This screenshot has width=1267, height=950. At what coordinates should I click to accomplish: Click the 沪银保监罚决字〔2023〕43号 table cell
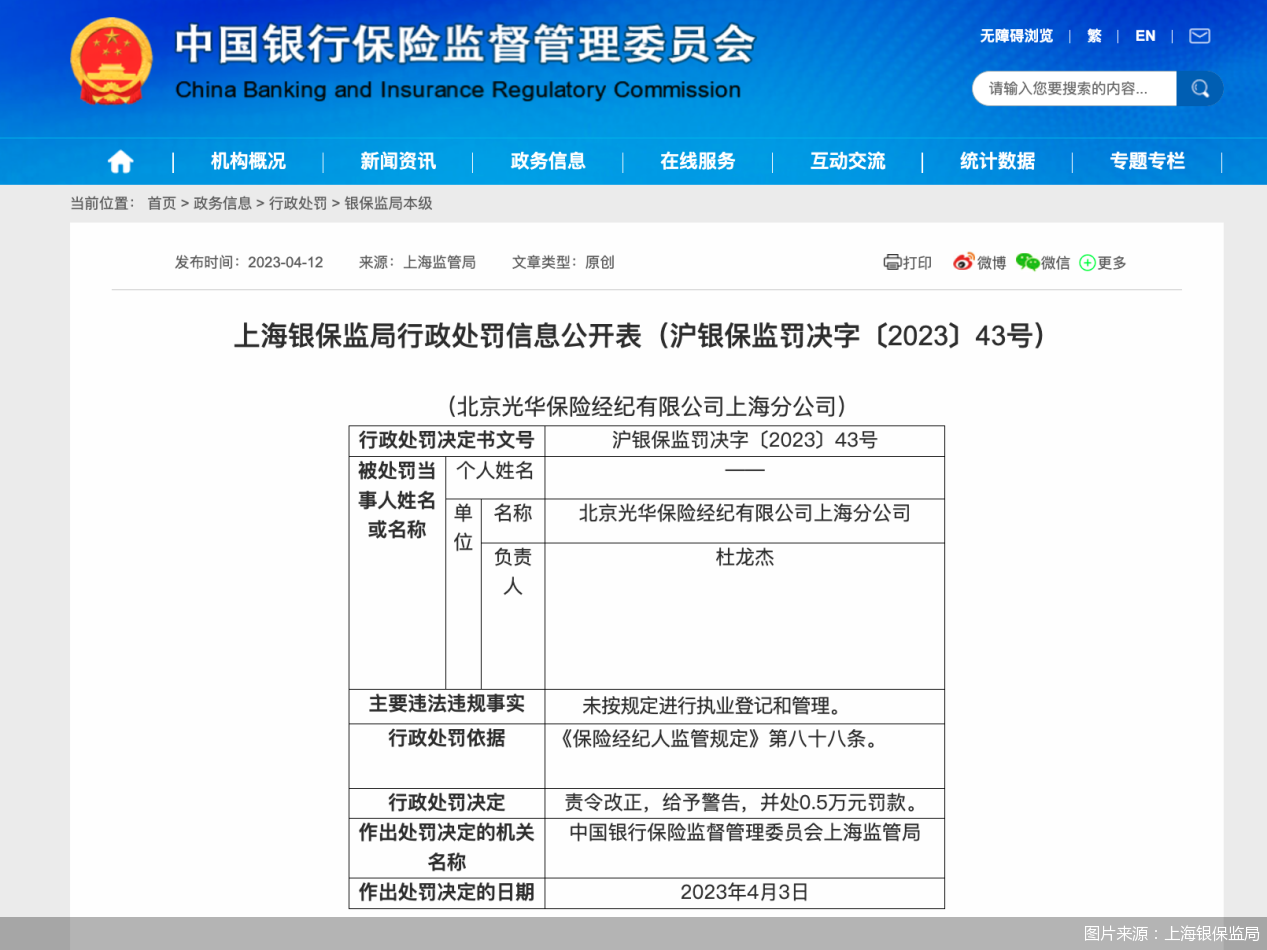pos(745,441)
